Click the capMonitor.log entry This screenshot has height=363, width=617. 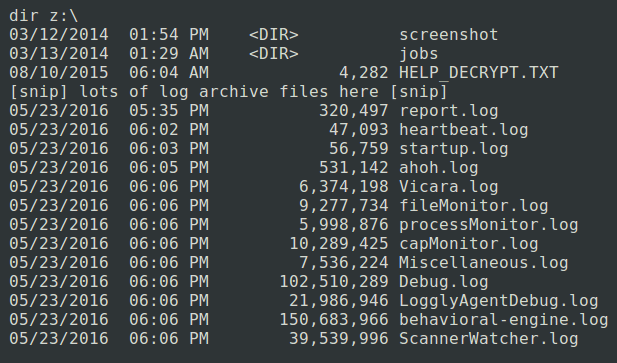pos(469,243)
